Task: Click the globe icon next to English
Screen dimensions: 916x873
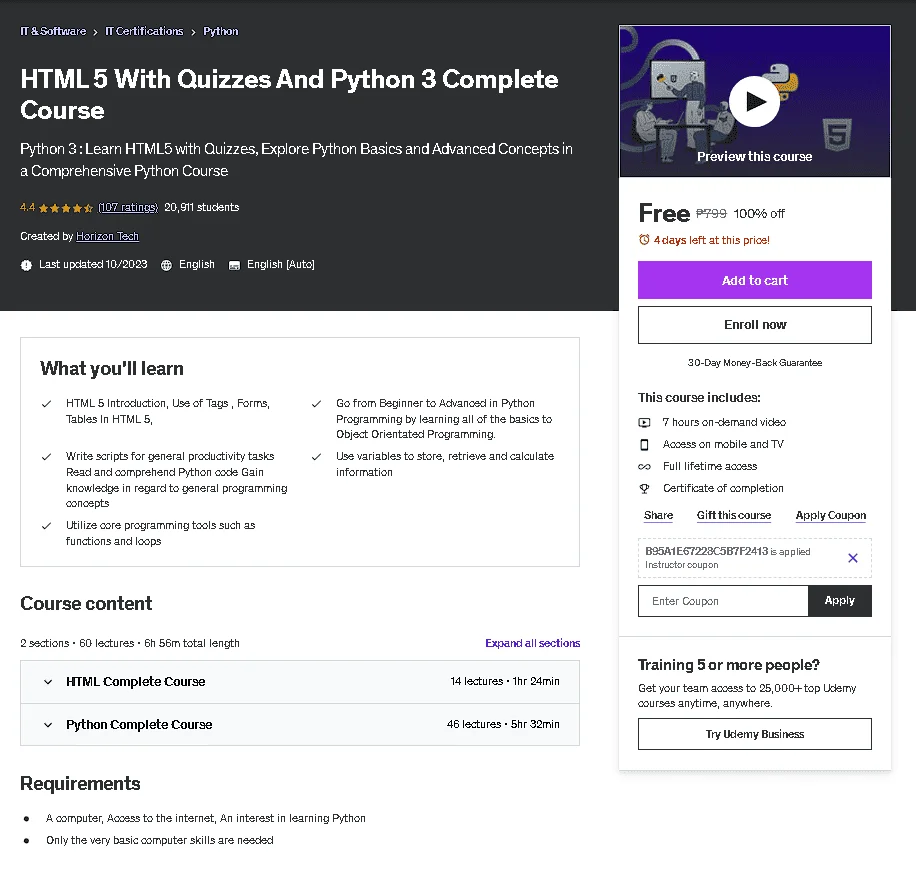Action: pos(166,265)
